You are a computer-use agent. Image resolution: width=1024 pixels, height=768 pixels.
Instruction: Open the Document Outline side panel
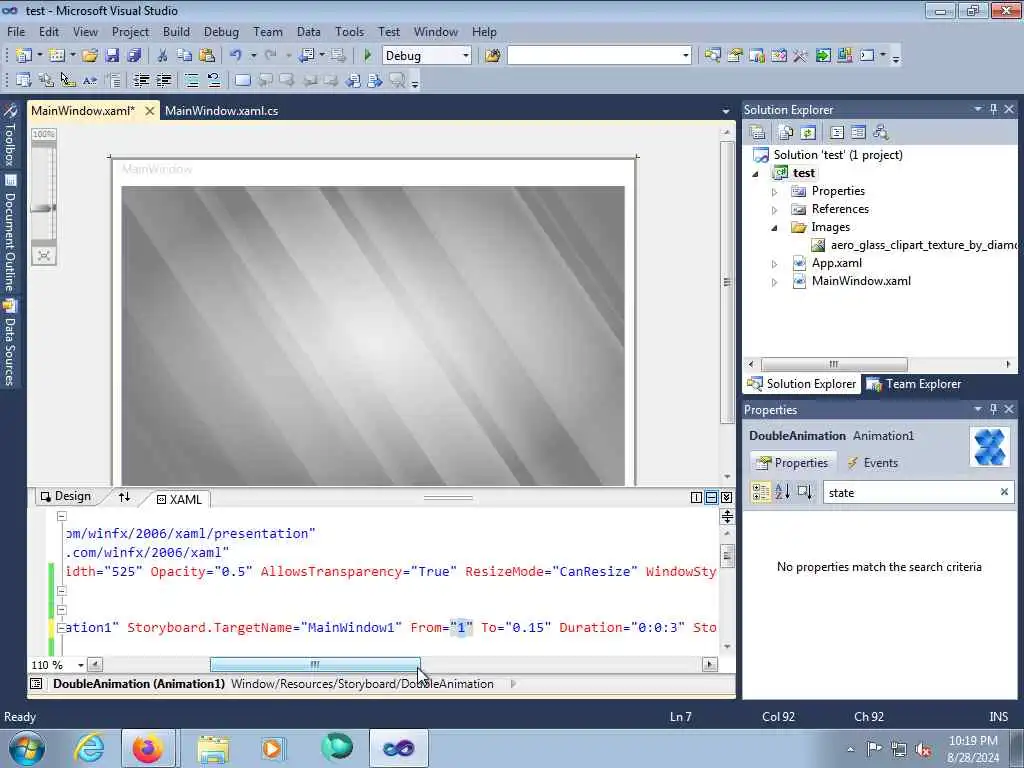(x=10, y=234)
